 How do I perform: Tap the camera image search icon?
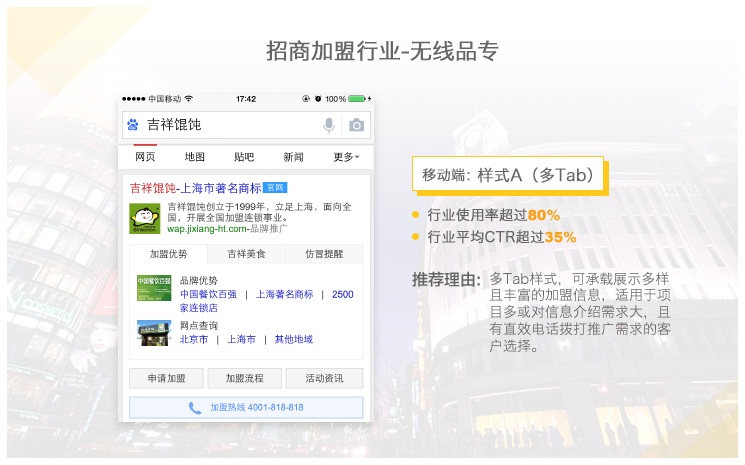click(x=356, y=125)
